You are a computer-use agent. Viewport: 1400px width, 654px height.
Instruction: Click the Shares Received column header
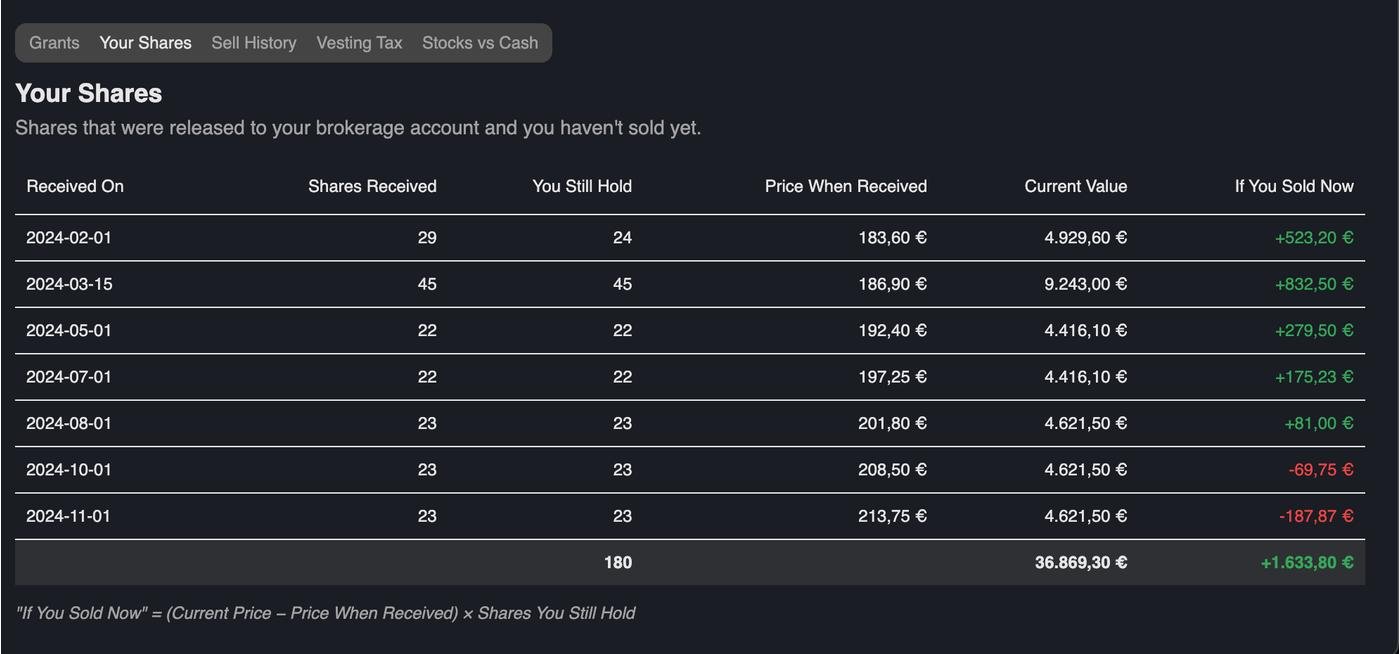[x=372, y=186]
